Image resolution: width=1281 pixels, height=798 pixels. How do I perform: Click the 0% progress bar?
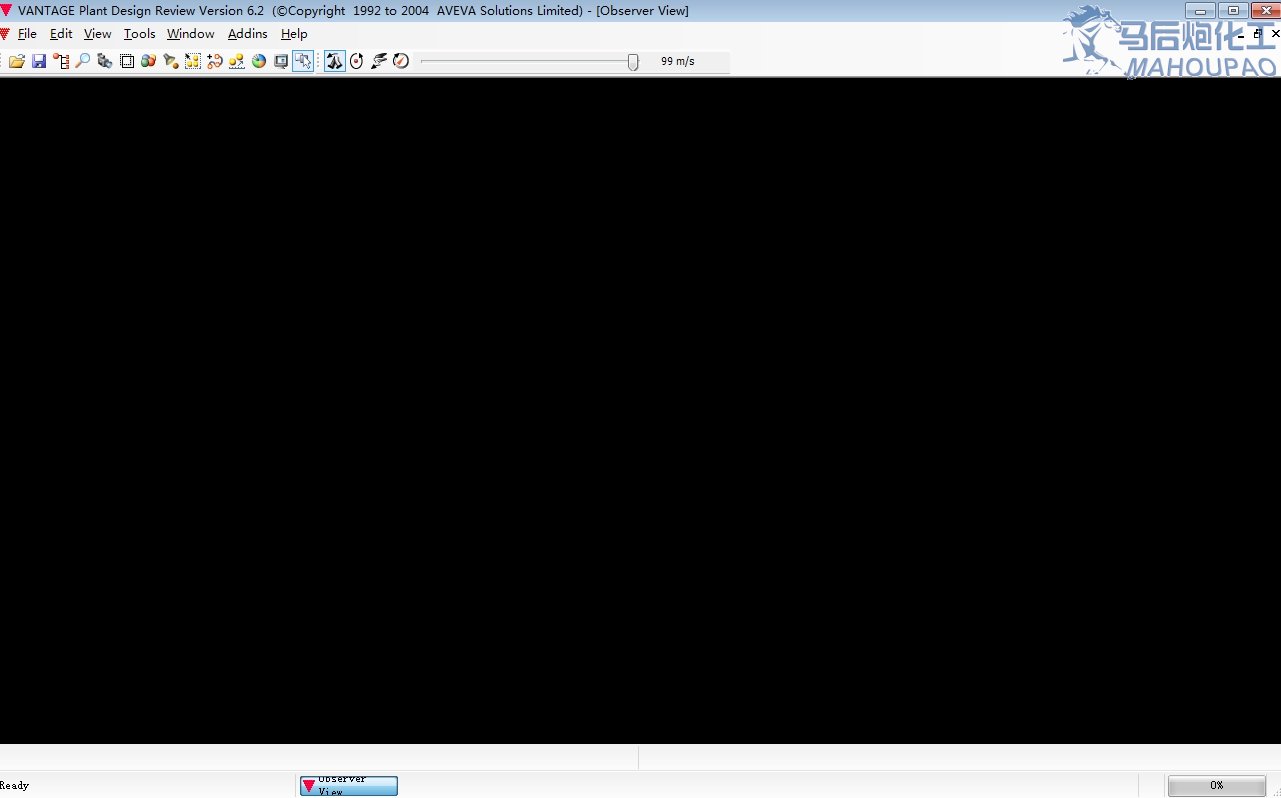pyautogui.click(x=1217, y=786)
